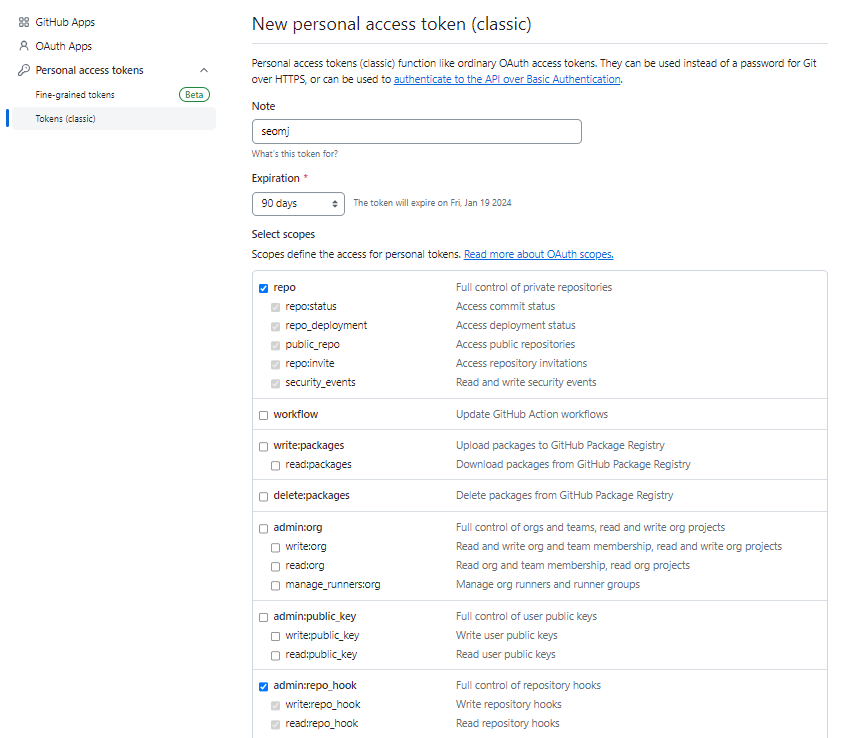Click the read:repo_hook checkbox
The height and width of the screenshot is (738, 846).
pos(275,724)
